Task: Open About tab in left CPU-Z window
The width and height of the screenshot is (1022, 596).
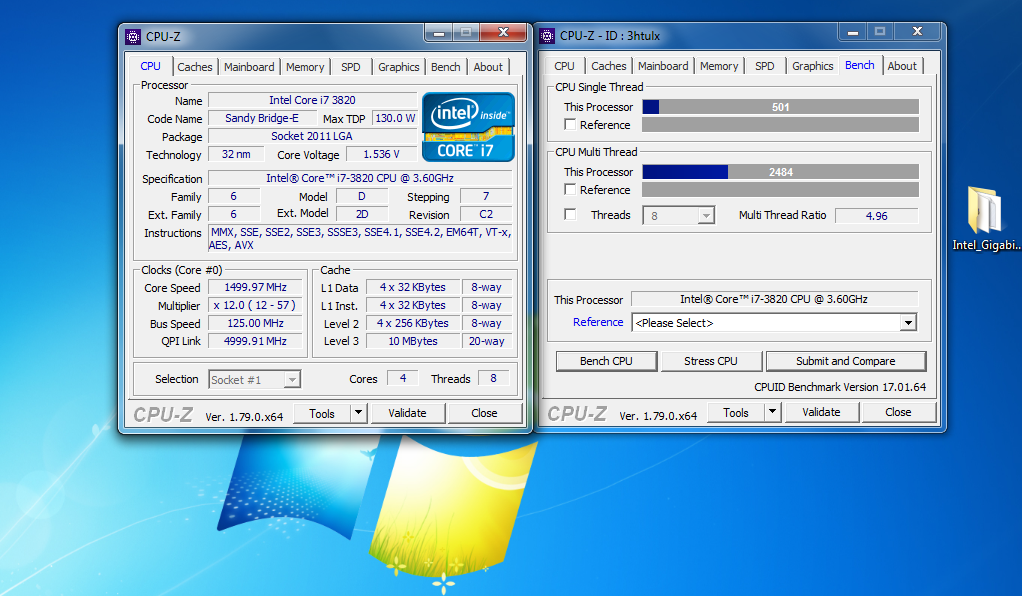Action: (x=488, y=67)
